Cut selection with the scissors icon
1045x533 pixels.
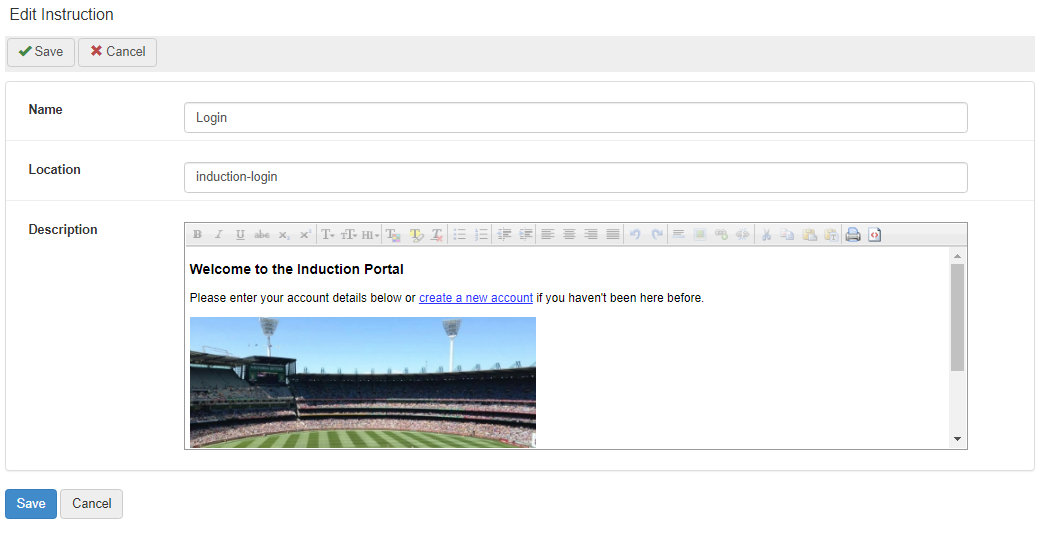click(x=766, y=235)
